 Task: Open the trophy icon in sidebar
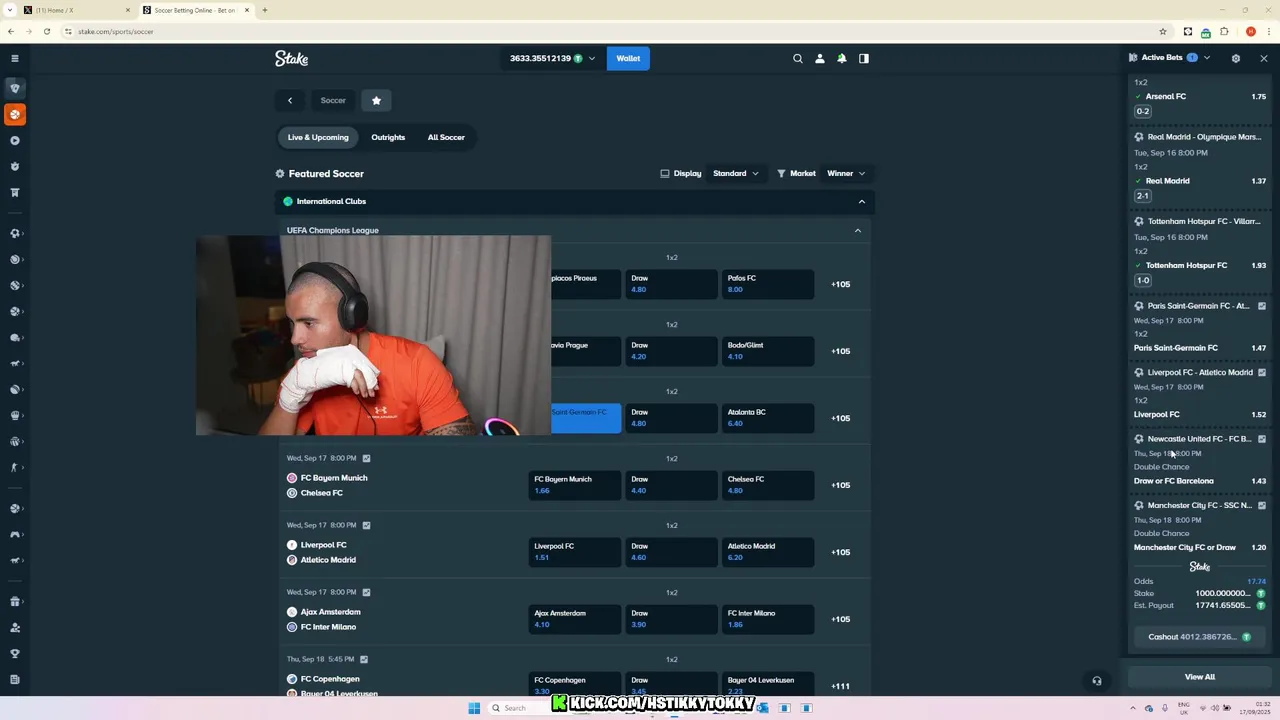tap(15, 653)
